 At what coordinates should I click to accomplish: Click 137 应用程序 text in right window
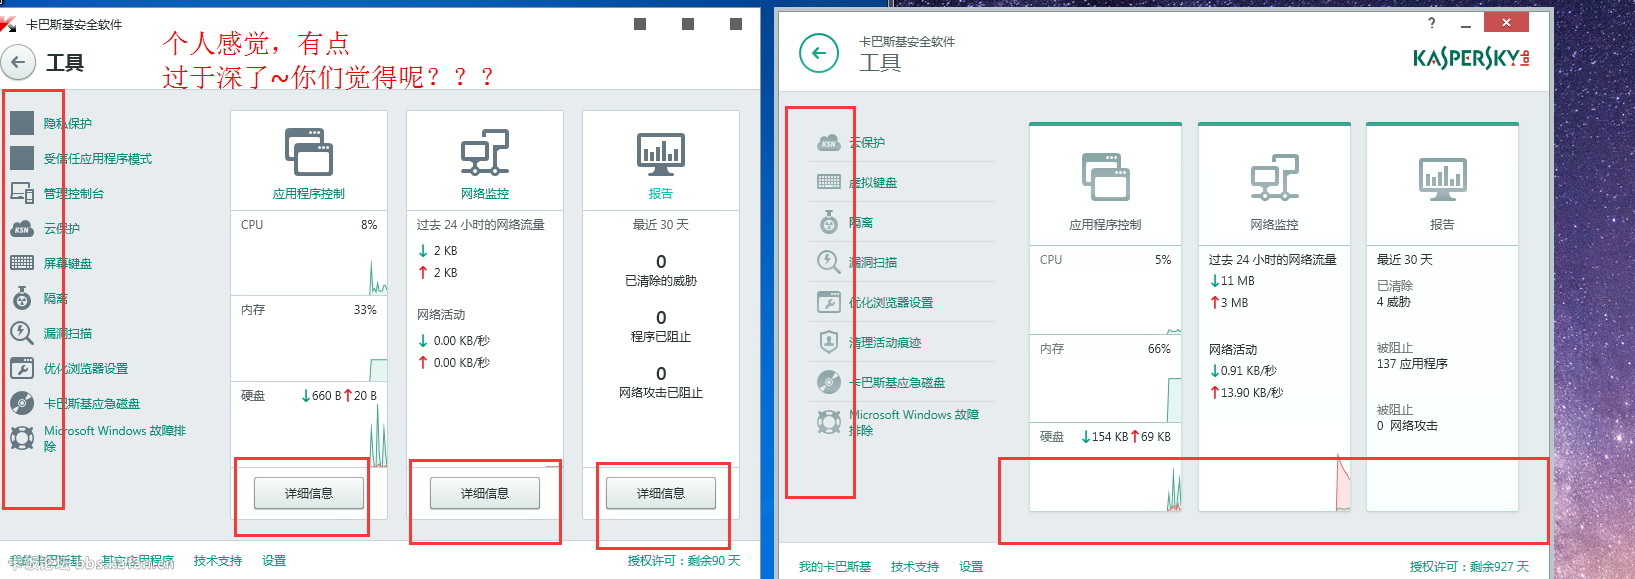(1412, 364)
